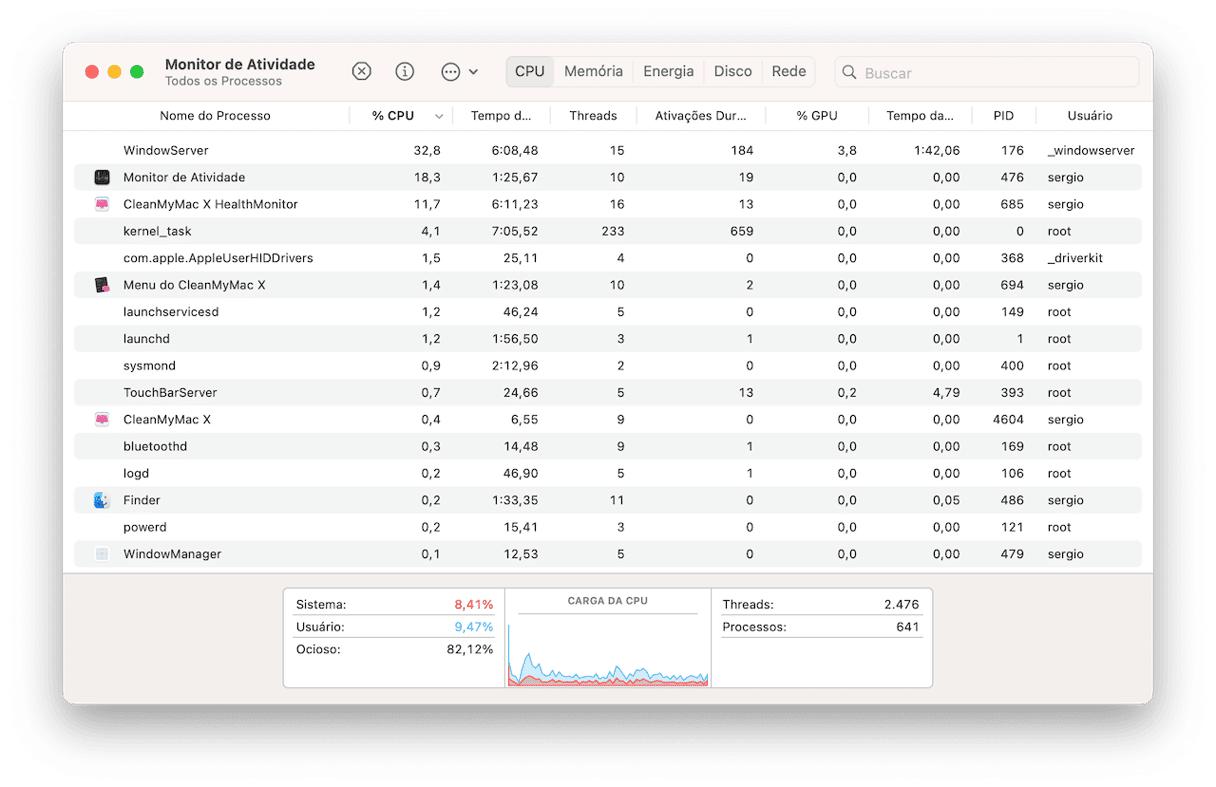Click the Todos os Processos subtitle
Image resolution: width=1216 pixels, height=787 pixels.
pyautogui.click(x=224, y=82)
